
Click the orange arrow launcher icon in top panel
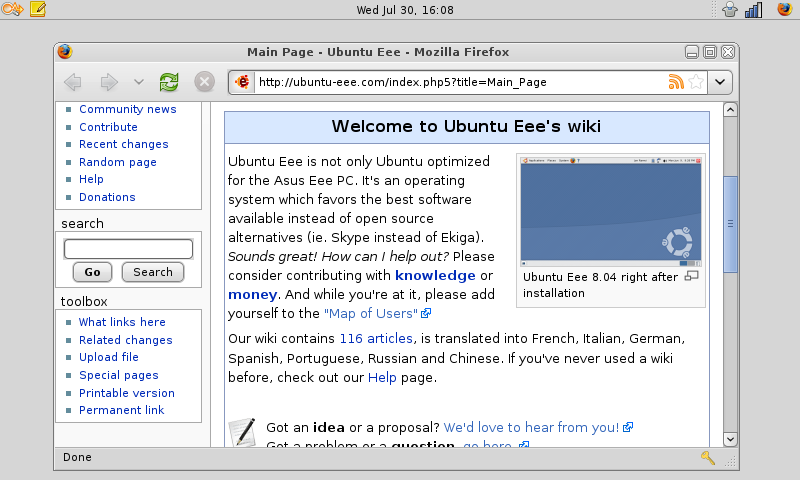click(x=12, y=9)
